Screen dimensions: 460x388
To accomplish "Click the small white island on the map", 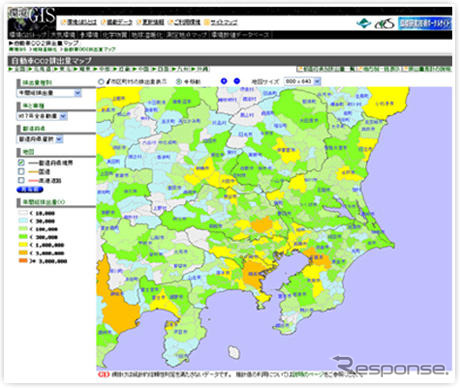I will (x=234, y=352).
